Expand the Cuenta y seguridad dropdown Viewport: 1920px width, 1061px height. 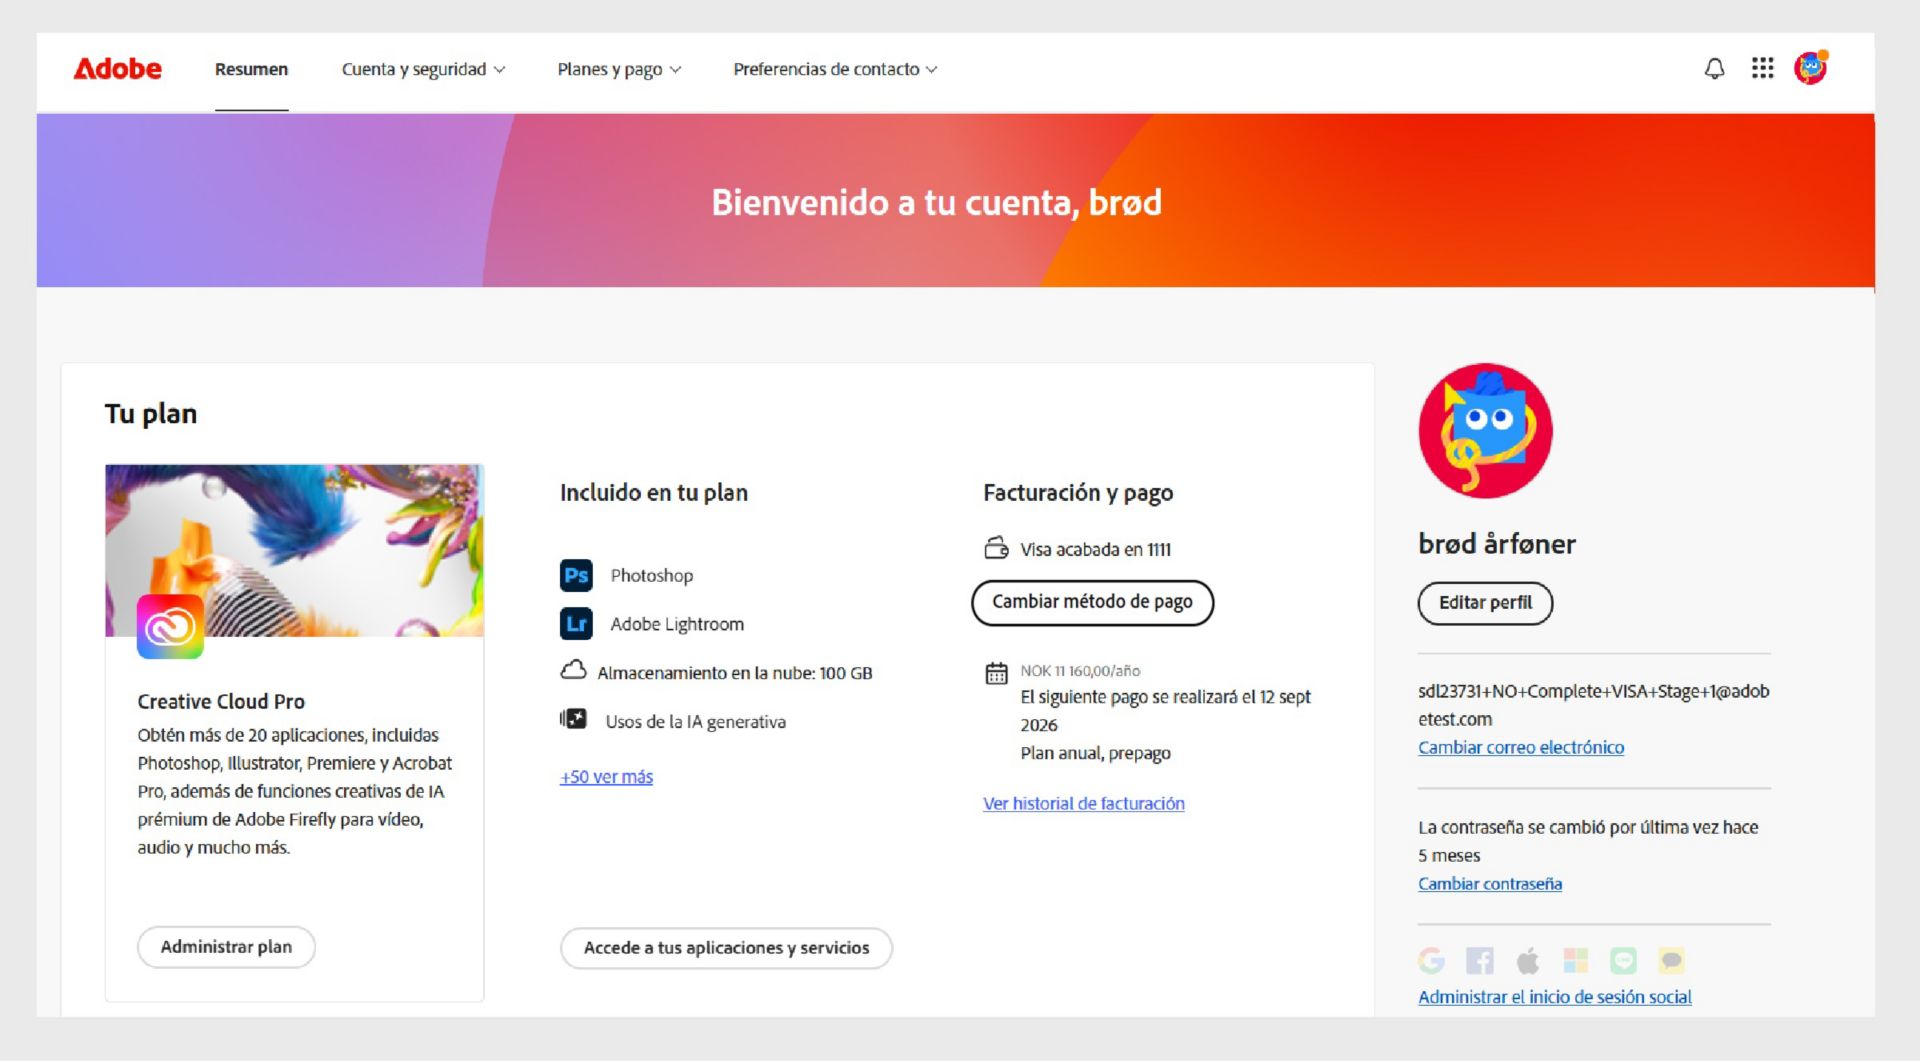(424, 69)
